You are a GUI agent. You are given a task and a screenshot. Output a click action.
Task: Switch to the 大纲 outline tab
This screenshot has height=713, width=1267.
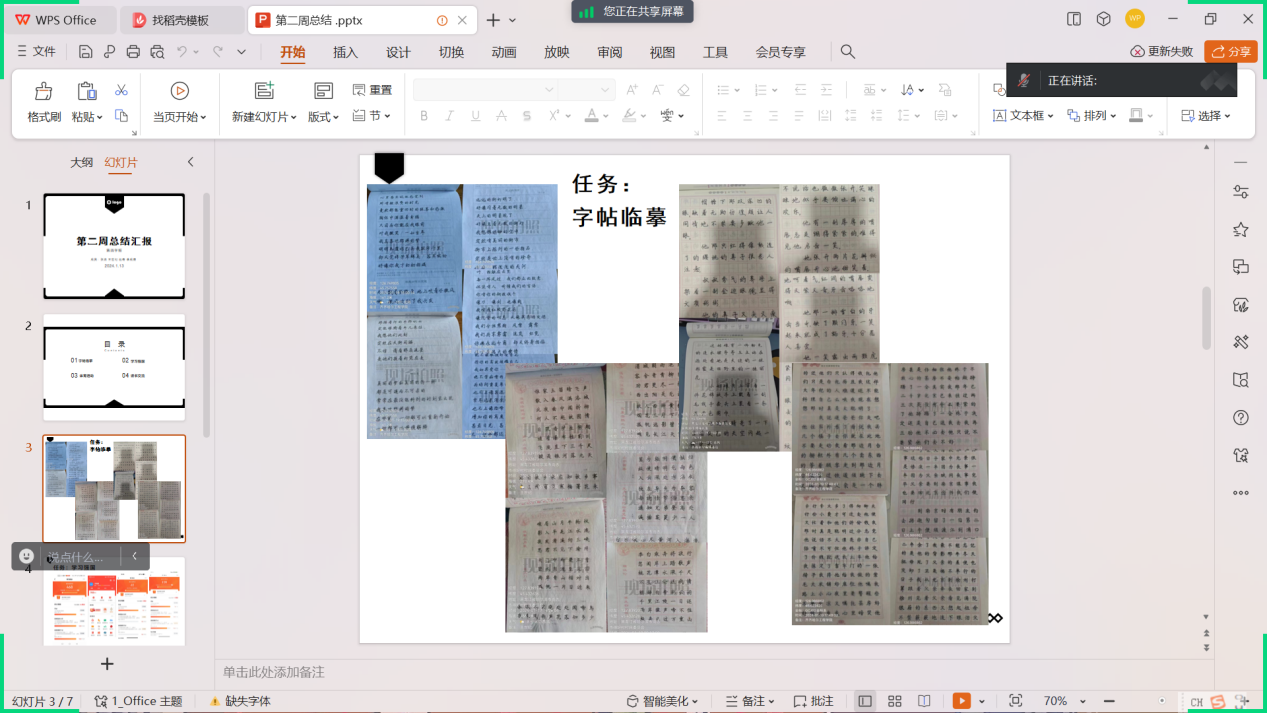(x=81, y=162)
